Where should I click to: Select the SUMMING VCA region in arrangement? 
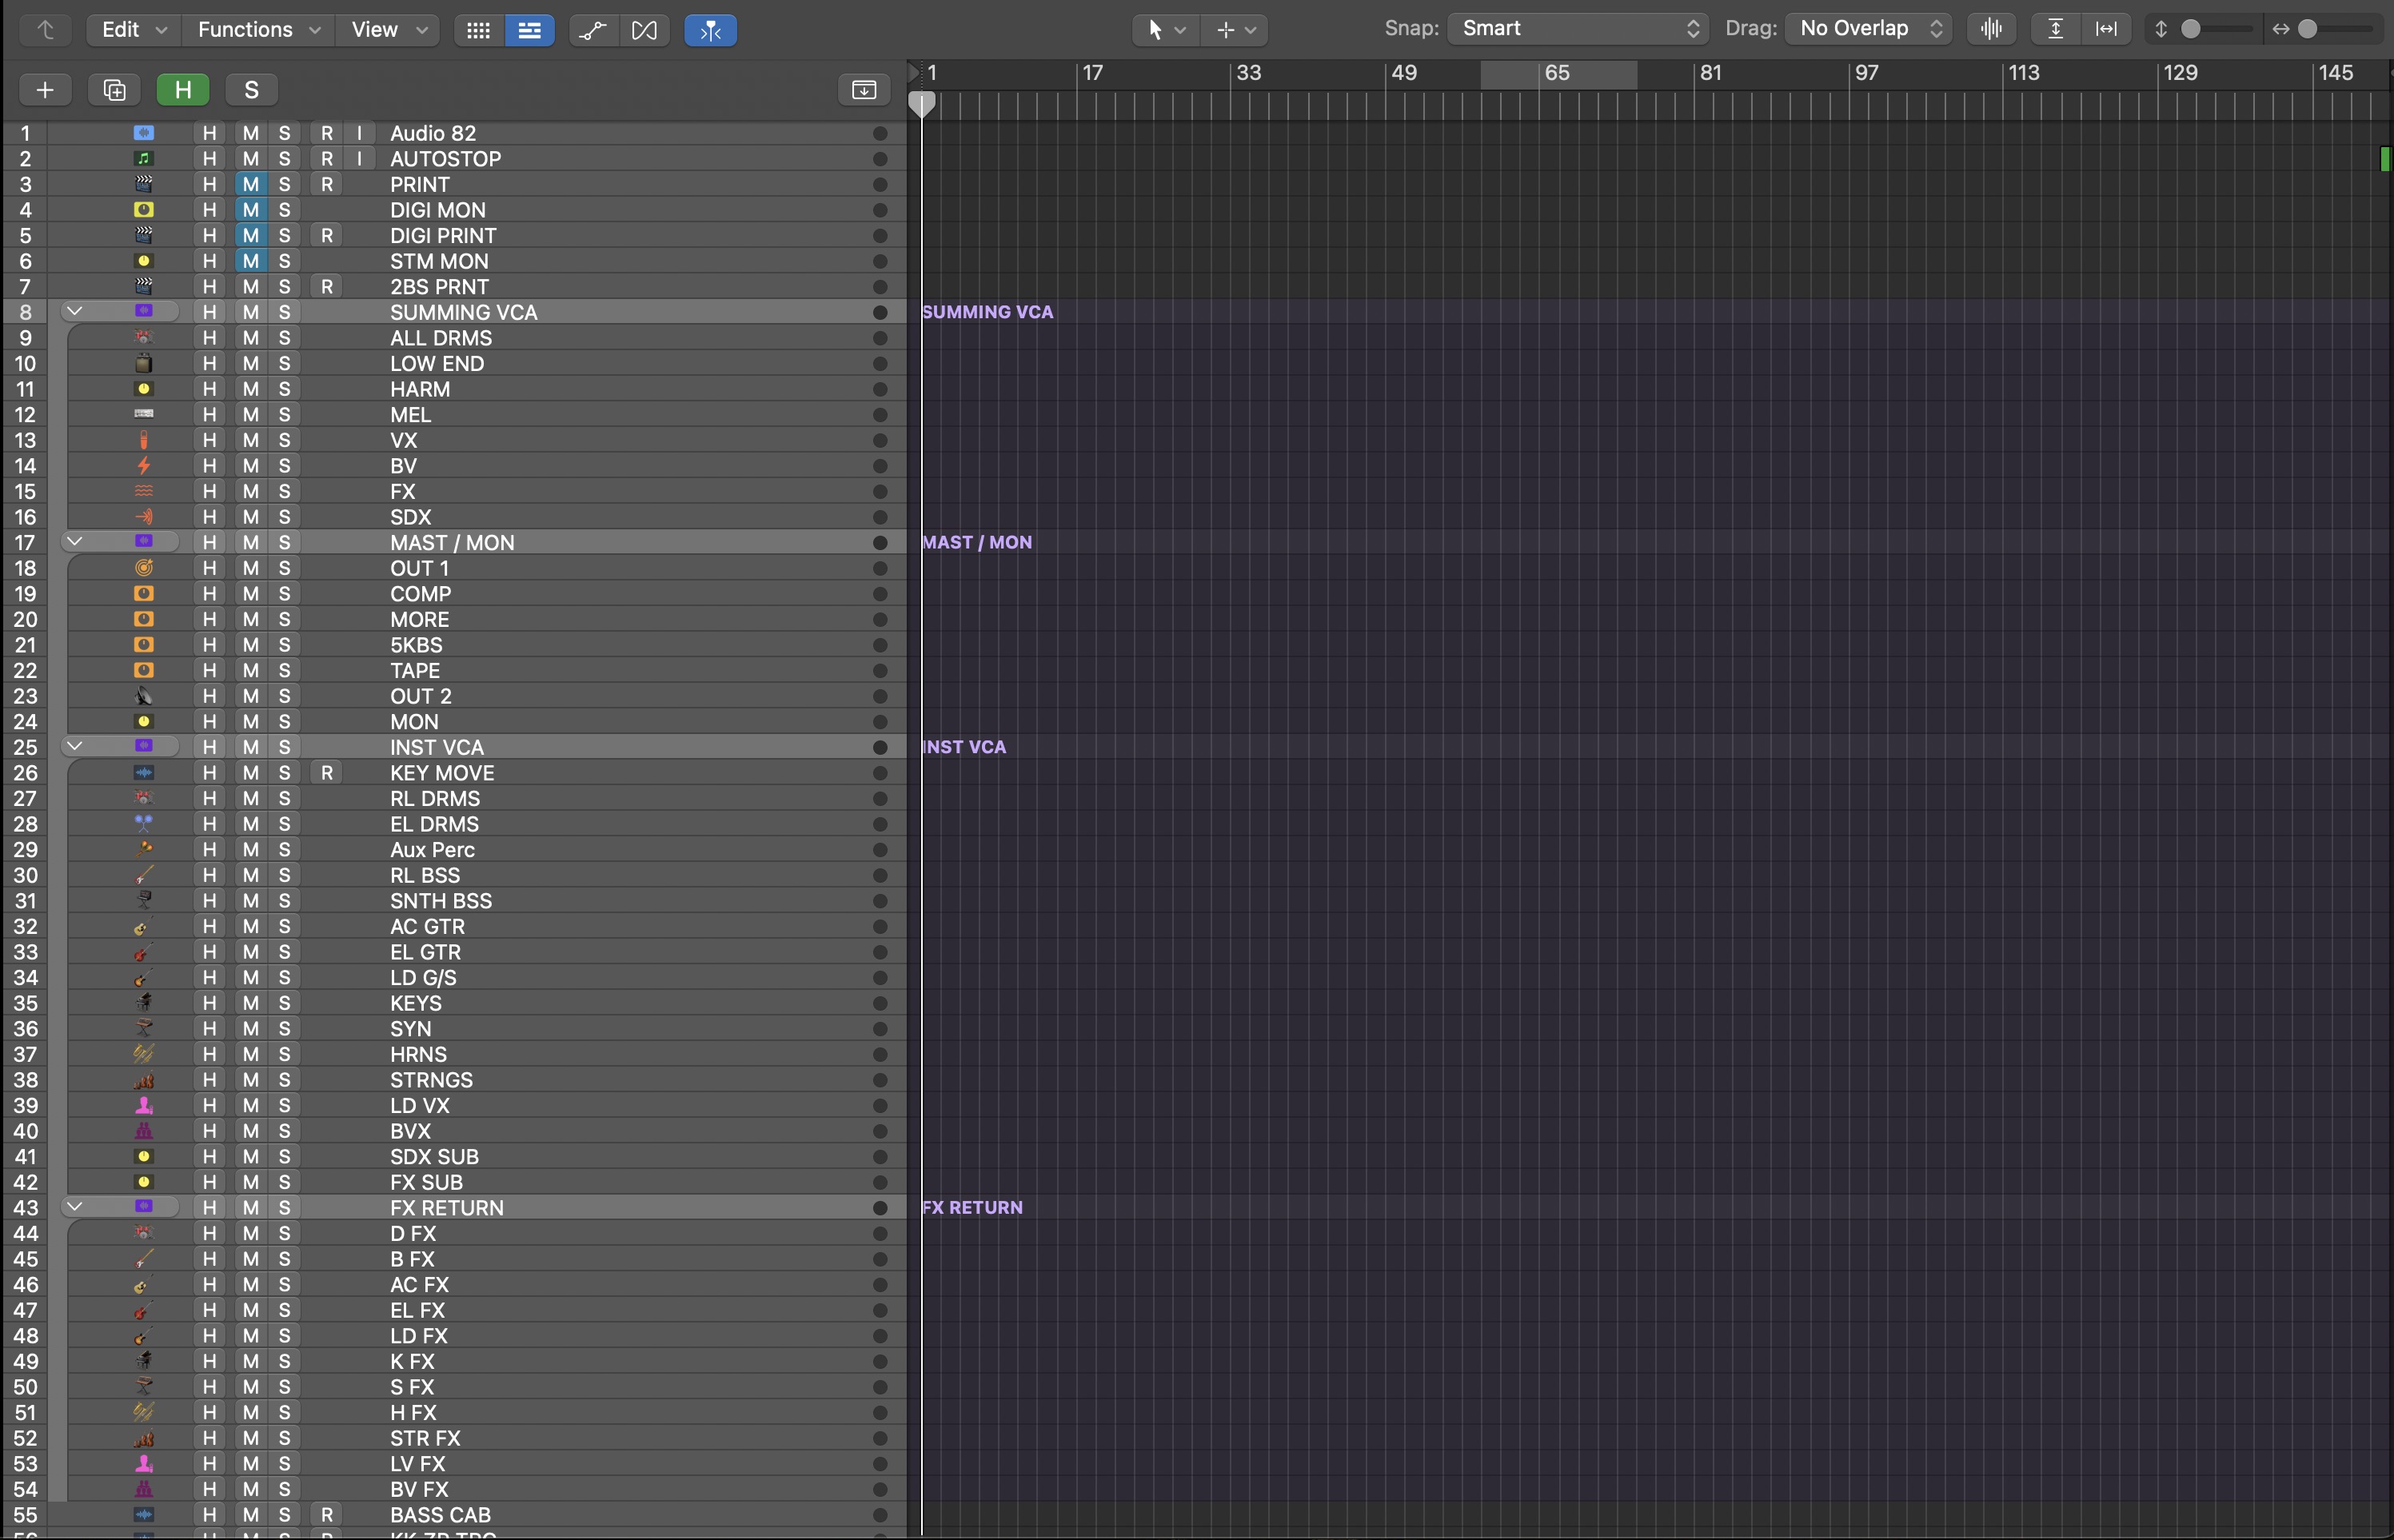click(x=988, y=312)
